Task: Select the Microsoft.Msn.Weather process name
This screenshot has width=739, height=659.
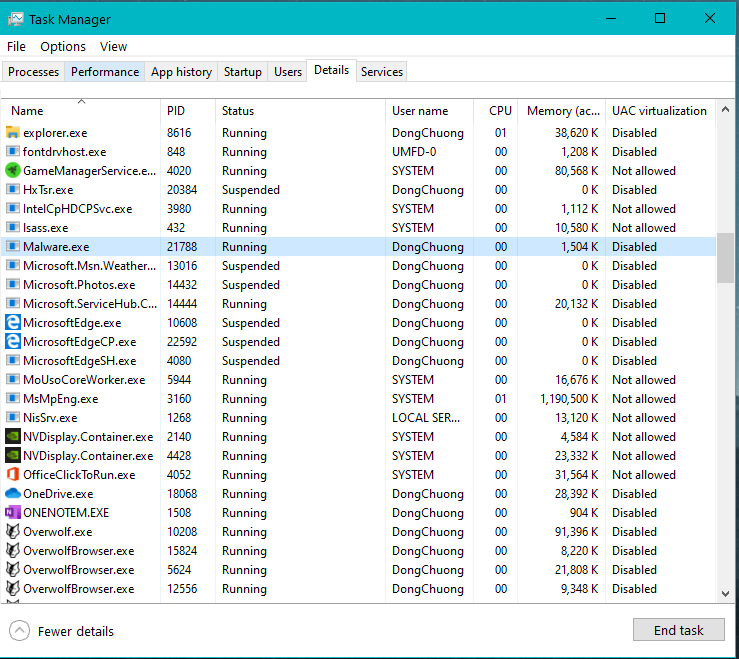Action: click(90, 266)
